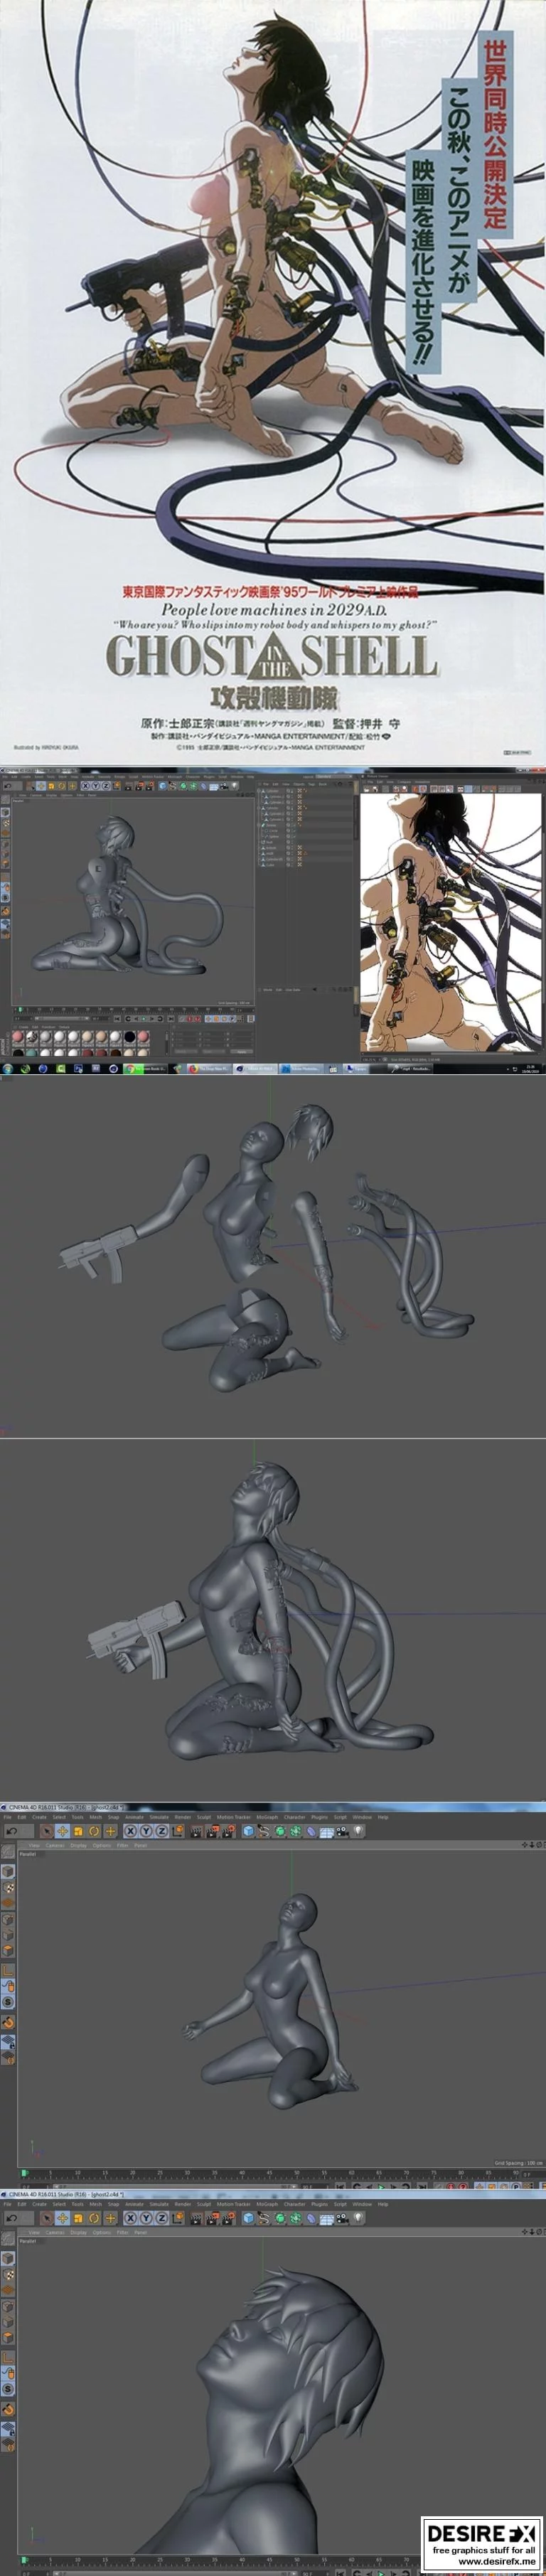
Task: Click Render View icon in full-body model window
Action: point(196,1831)
